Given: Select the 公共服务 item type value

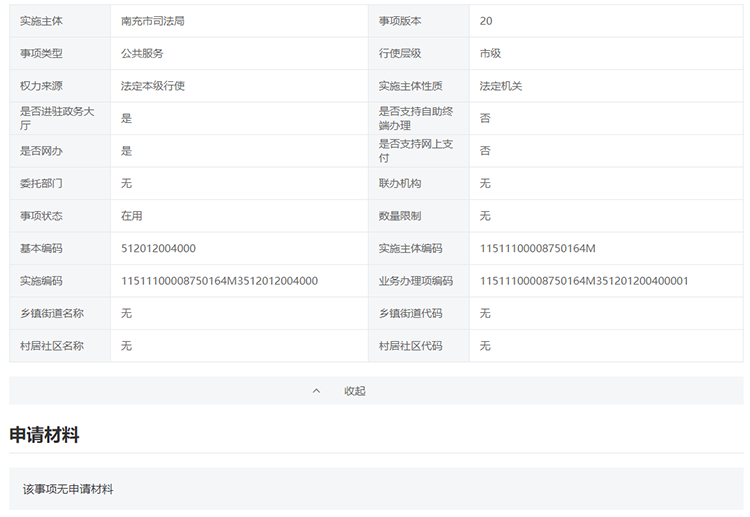Looking at the screenshot, I should (x=142, y=53).
